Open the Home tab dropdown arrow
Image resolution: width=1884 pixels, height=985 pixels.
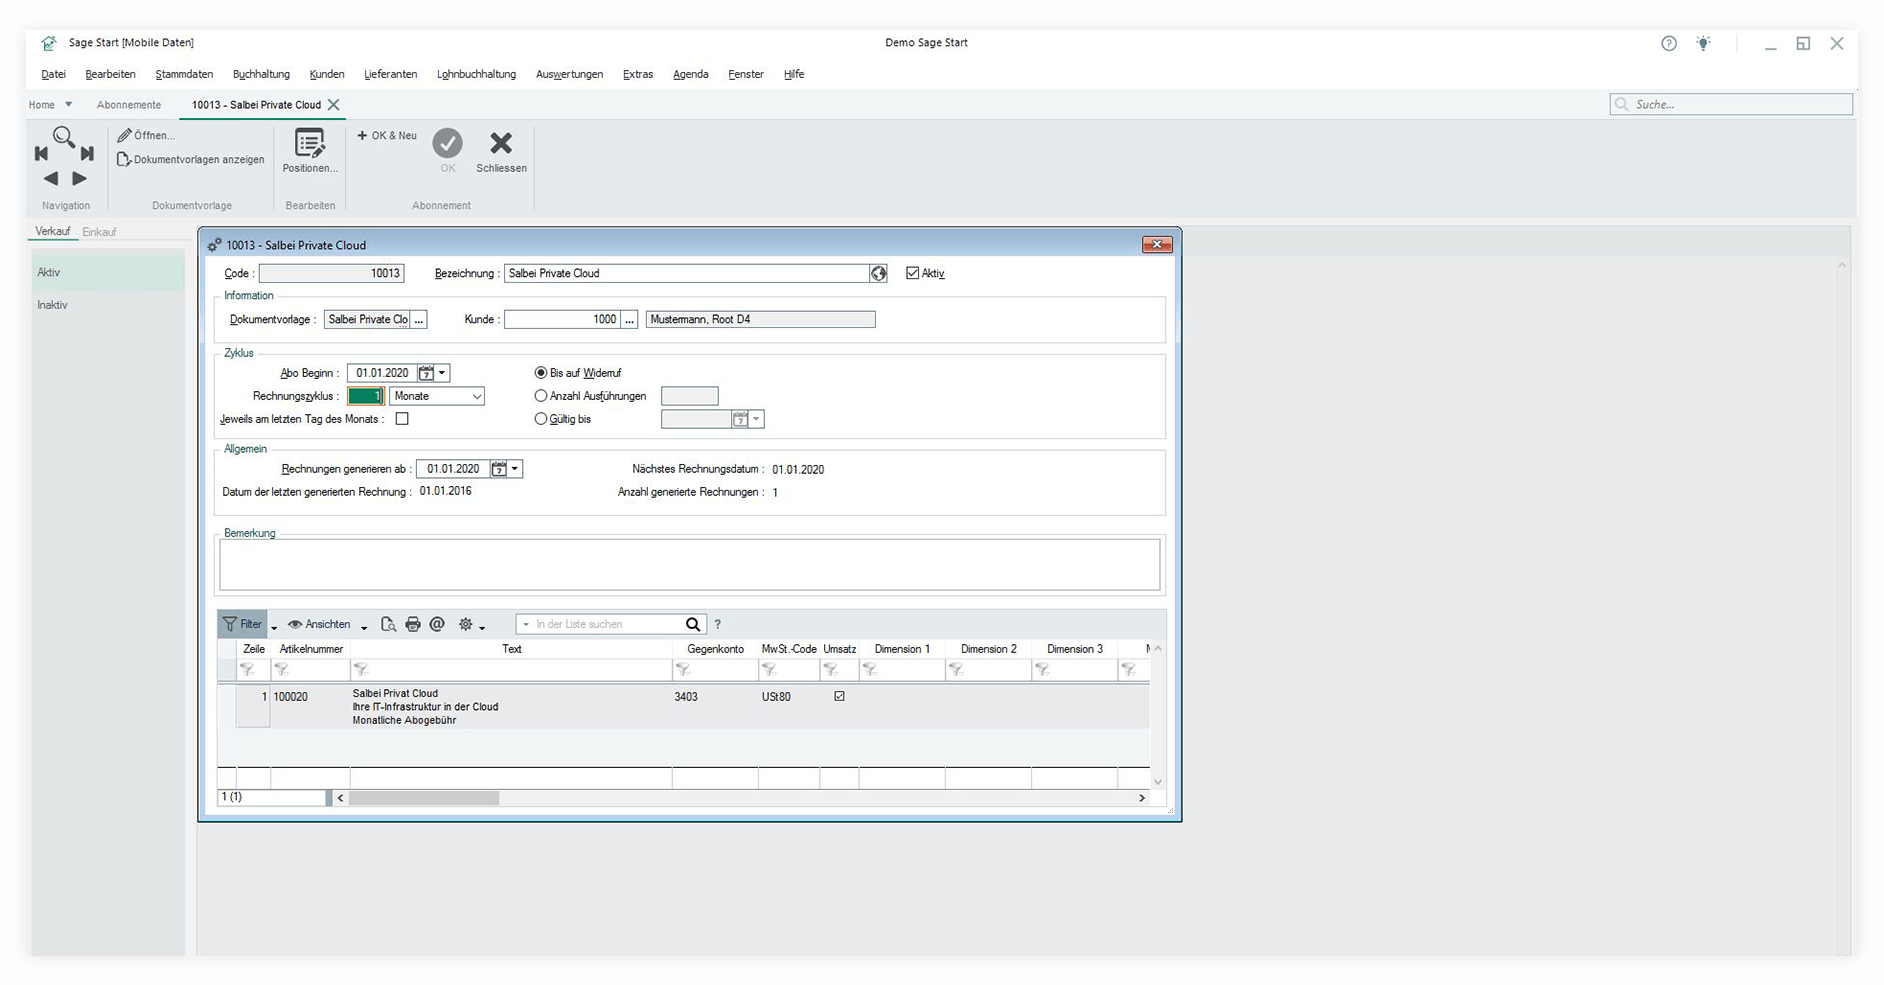[x=68, y=104]
